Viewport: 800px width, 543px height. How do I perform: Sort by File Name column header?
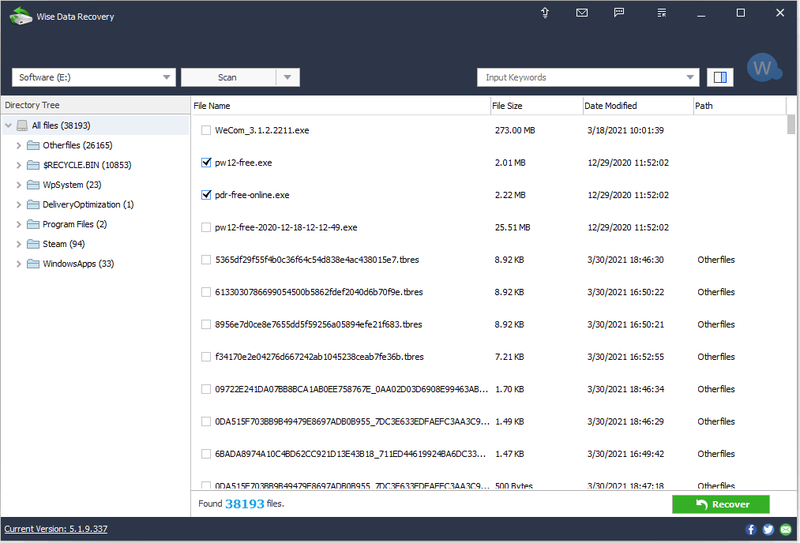pyautogui.click(x=340, y=106)
